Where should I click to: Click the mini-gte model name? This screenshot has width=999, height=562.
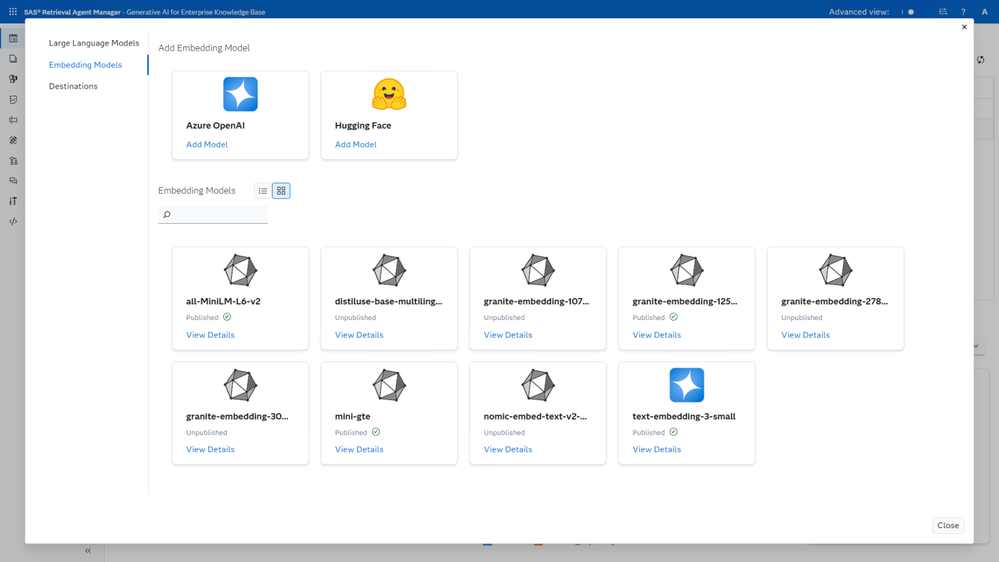click(352, 417)
